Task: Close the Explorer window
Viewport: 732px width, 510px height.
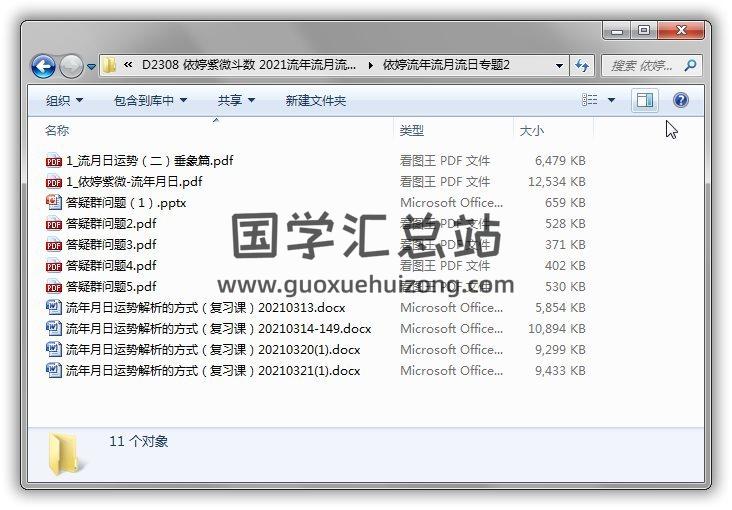Action: pyautogui.click(x=681, y=31)
